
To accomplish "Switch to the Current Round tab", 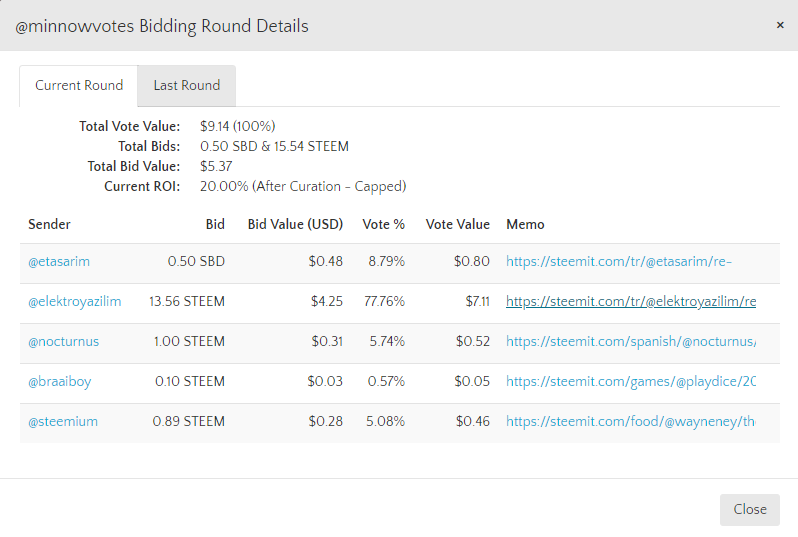I will tap(79, 86).
